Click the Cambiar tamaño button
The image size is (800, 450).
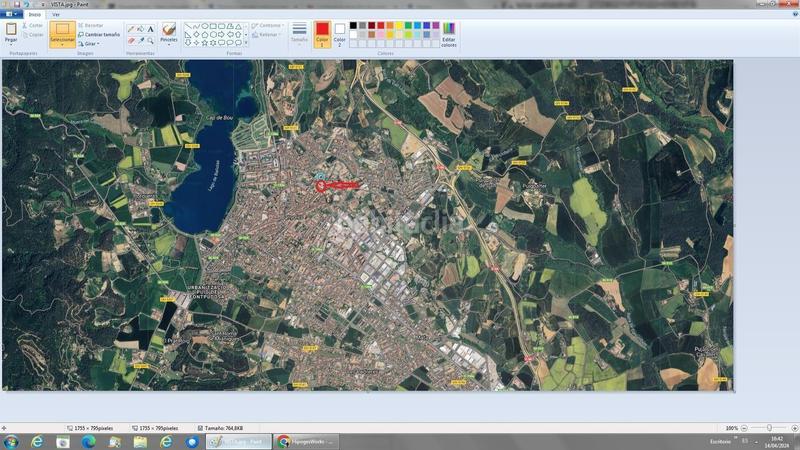[98, 34]
